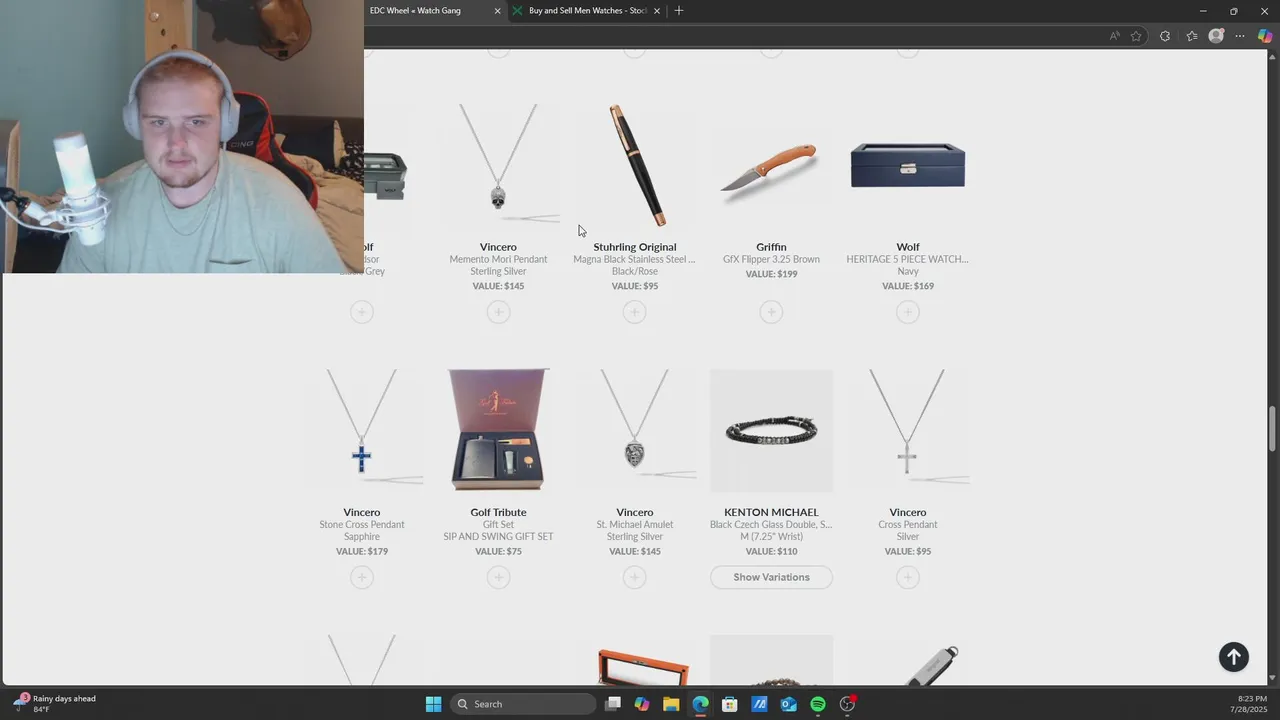
Task: Open the weather widget Rainy days ahead
Action: (55, 704)
